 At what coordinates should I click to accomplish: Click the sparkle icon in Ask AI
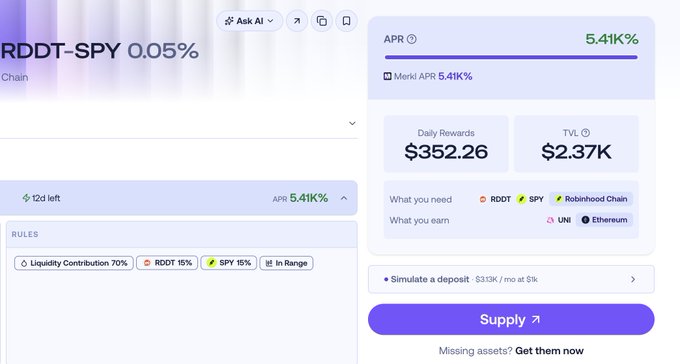point(229,21)
